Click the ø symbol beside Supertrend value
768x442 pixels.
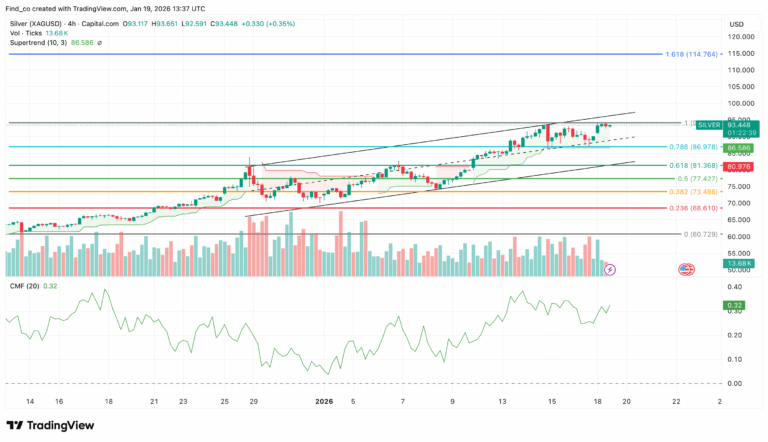(x=99, y=43)
